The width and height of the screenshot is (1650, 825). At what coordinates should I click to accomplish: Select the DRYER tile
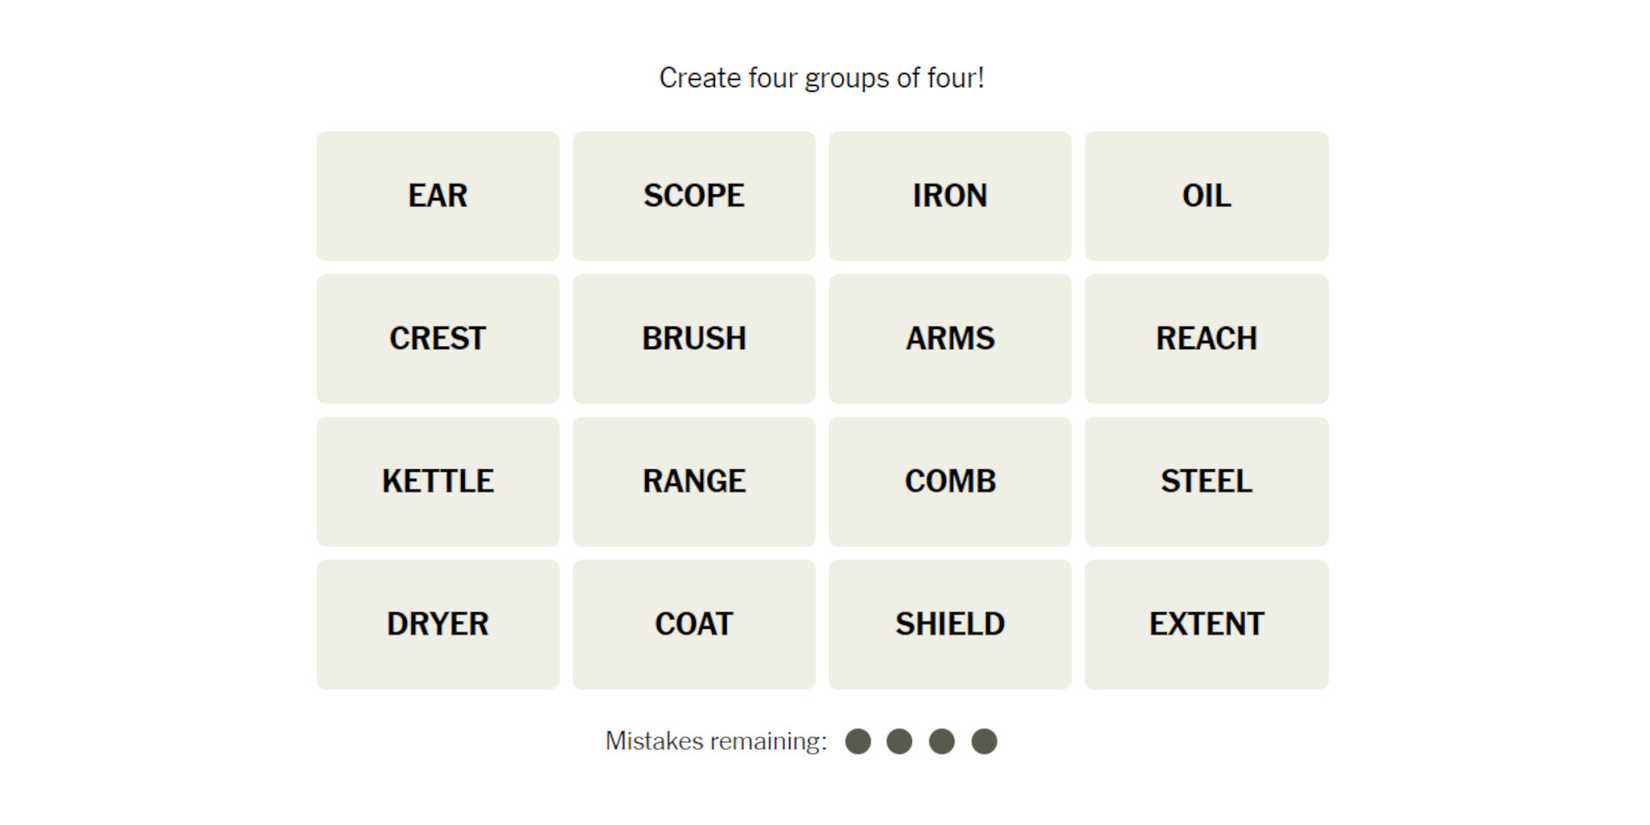437,625
